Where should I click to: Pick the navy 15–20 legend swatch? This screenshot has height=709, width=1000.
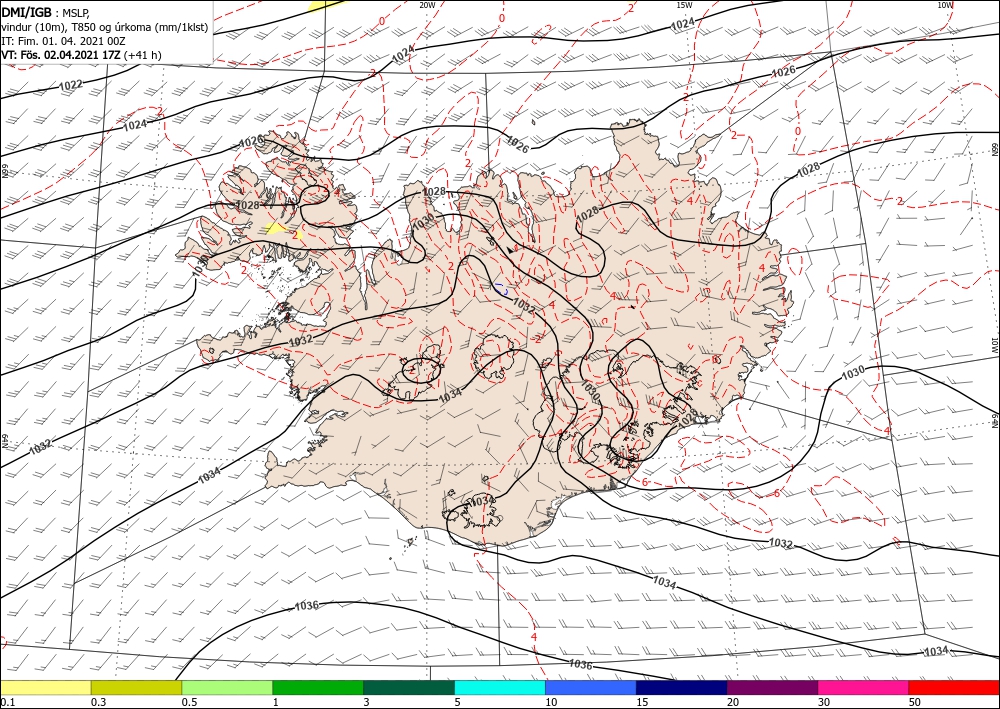[x=682, y=687]
